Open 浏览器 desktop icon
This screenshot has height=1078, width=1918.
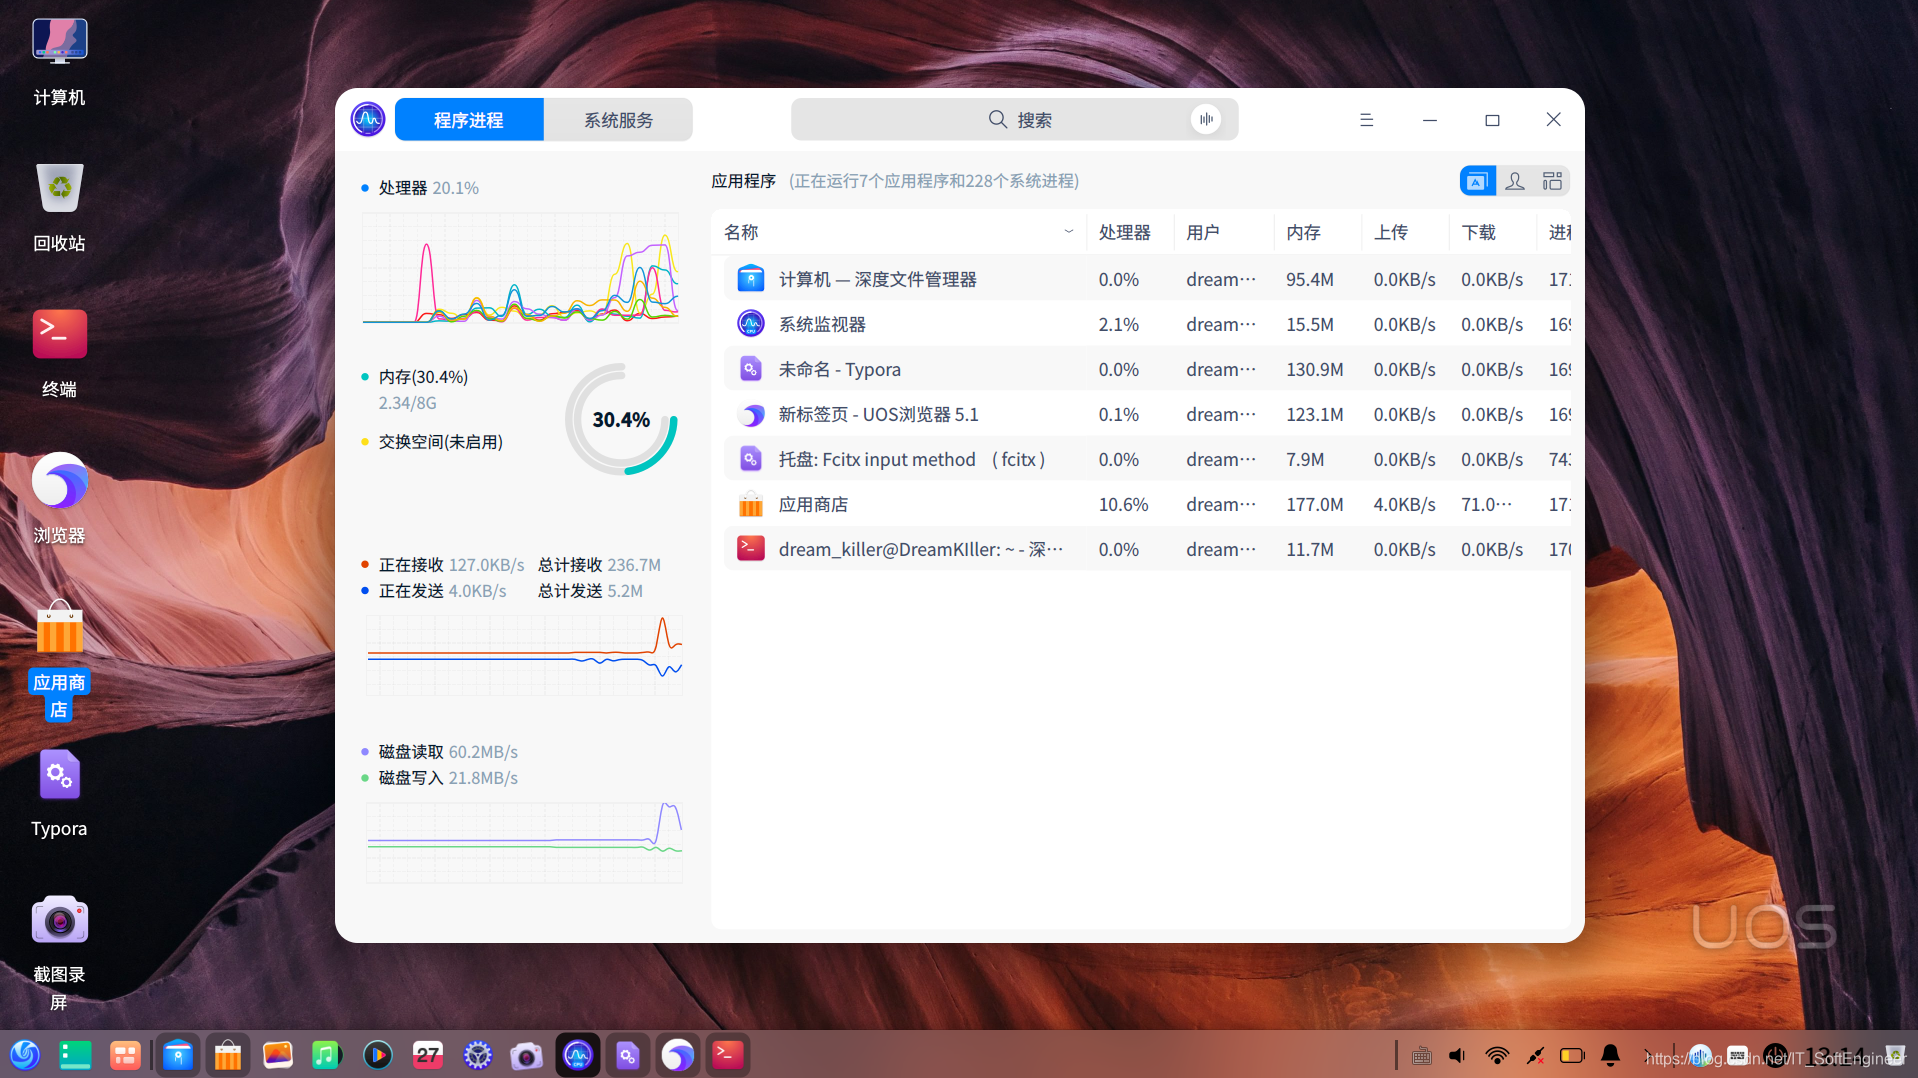(59, 500)
